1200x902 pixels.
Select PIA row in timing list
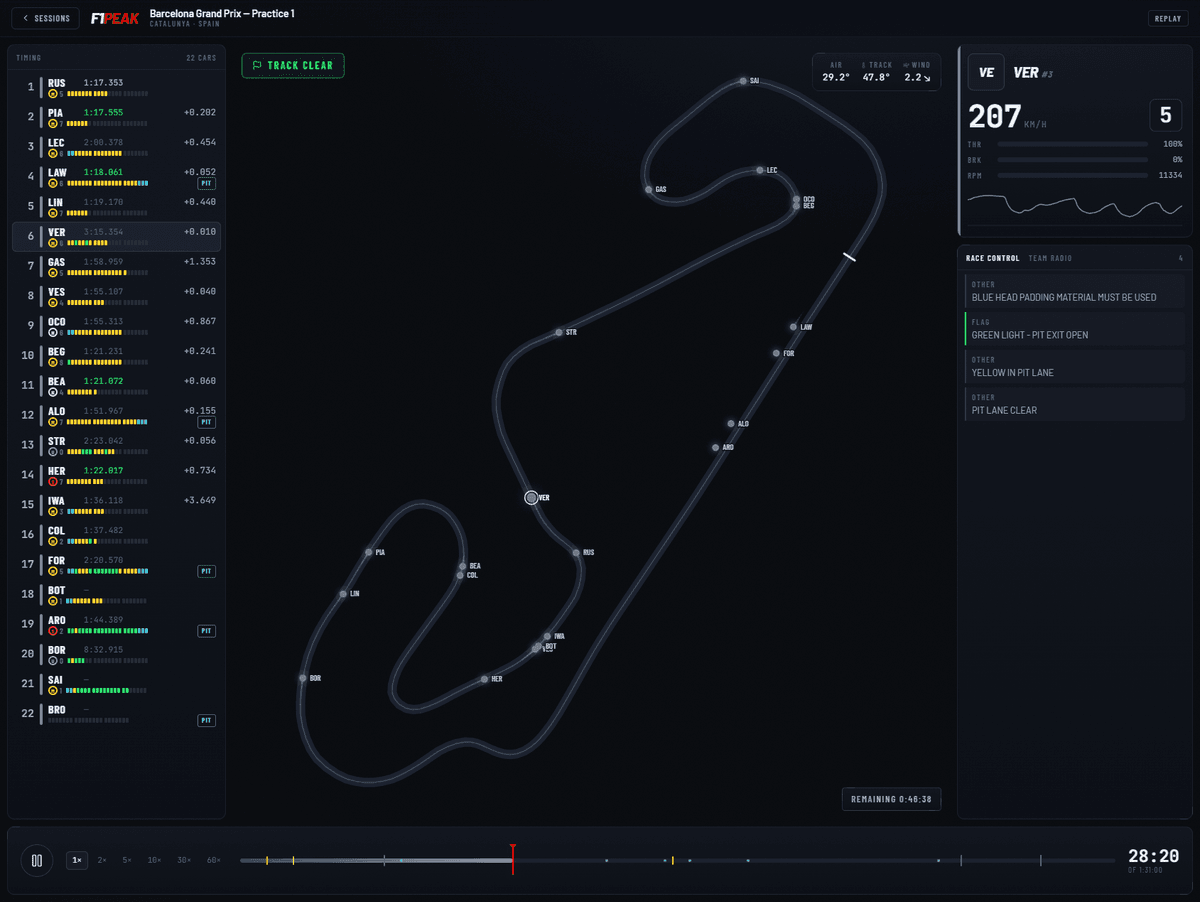pyautogui.click(x=116, y=118)
